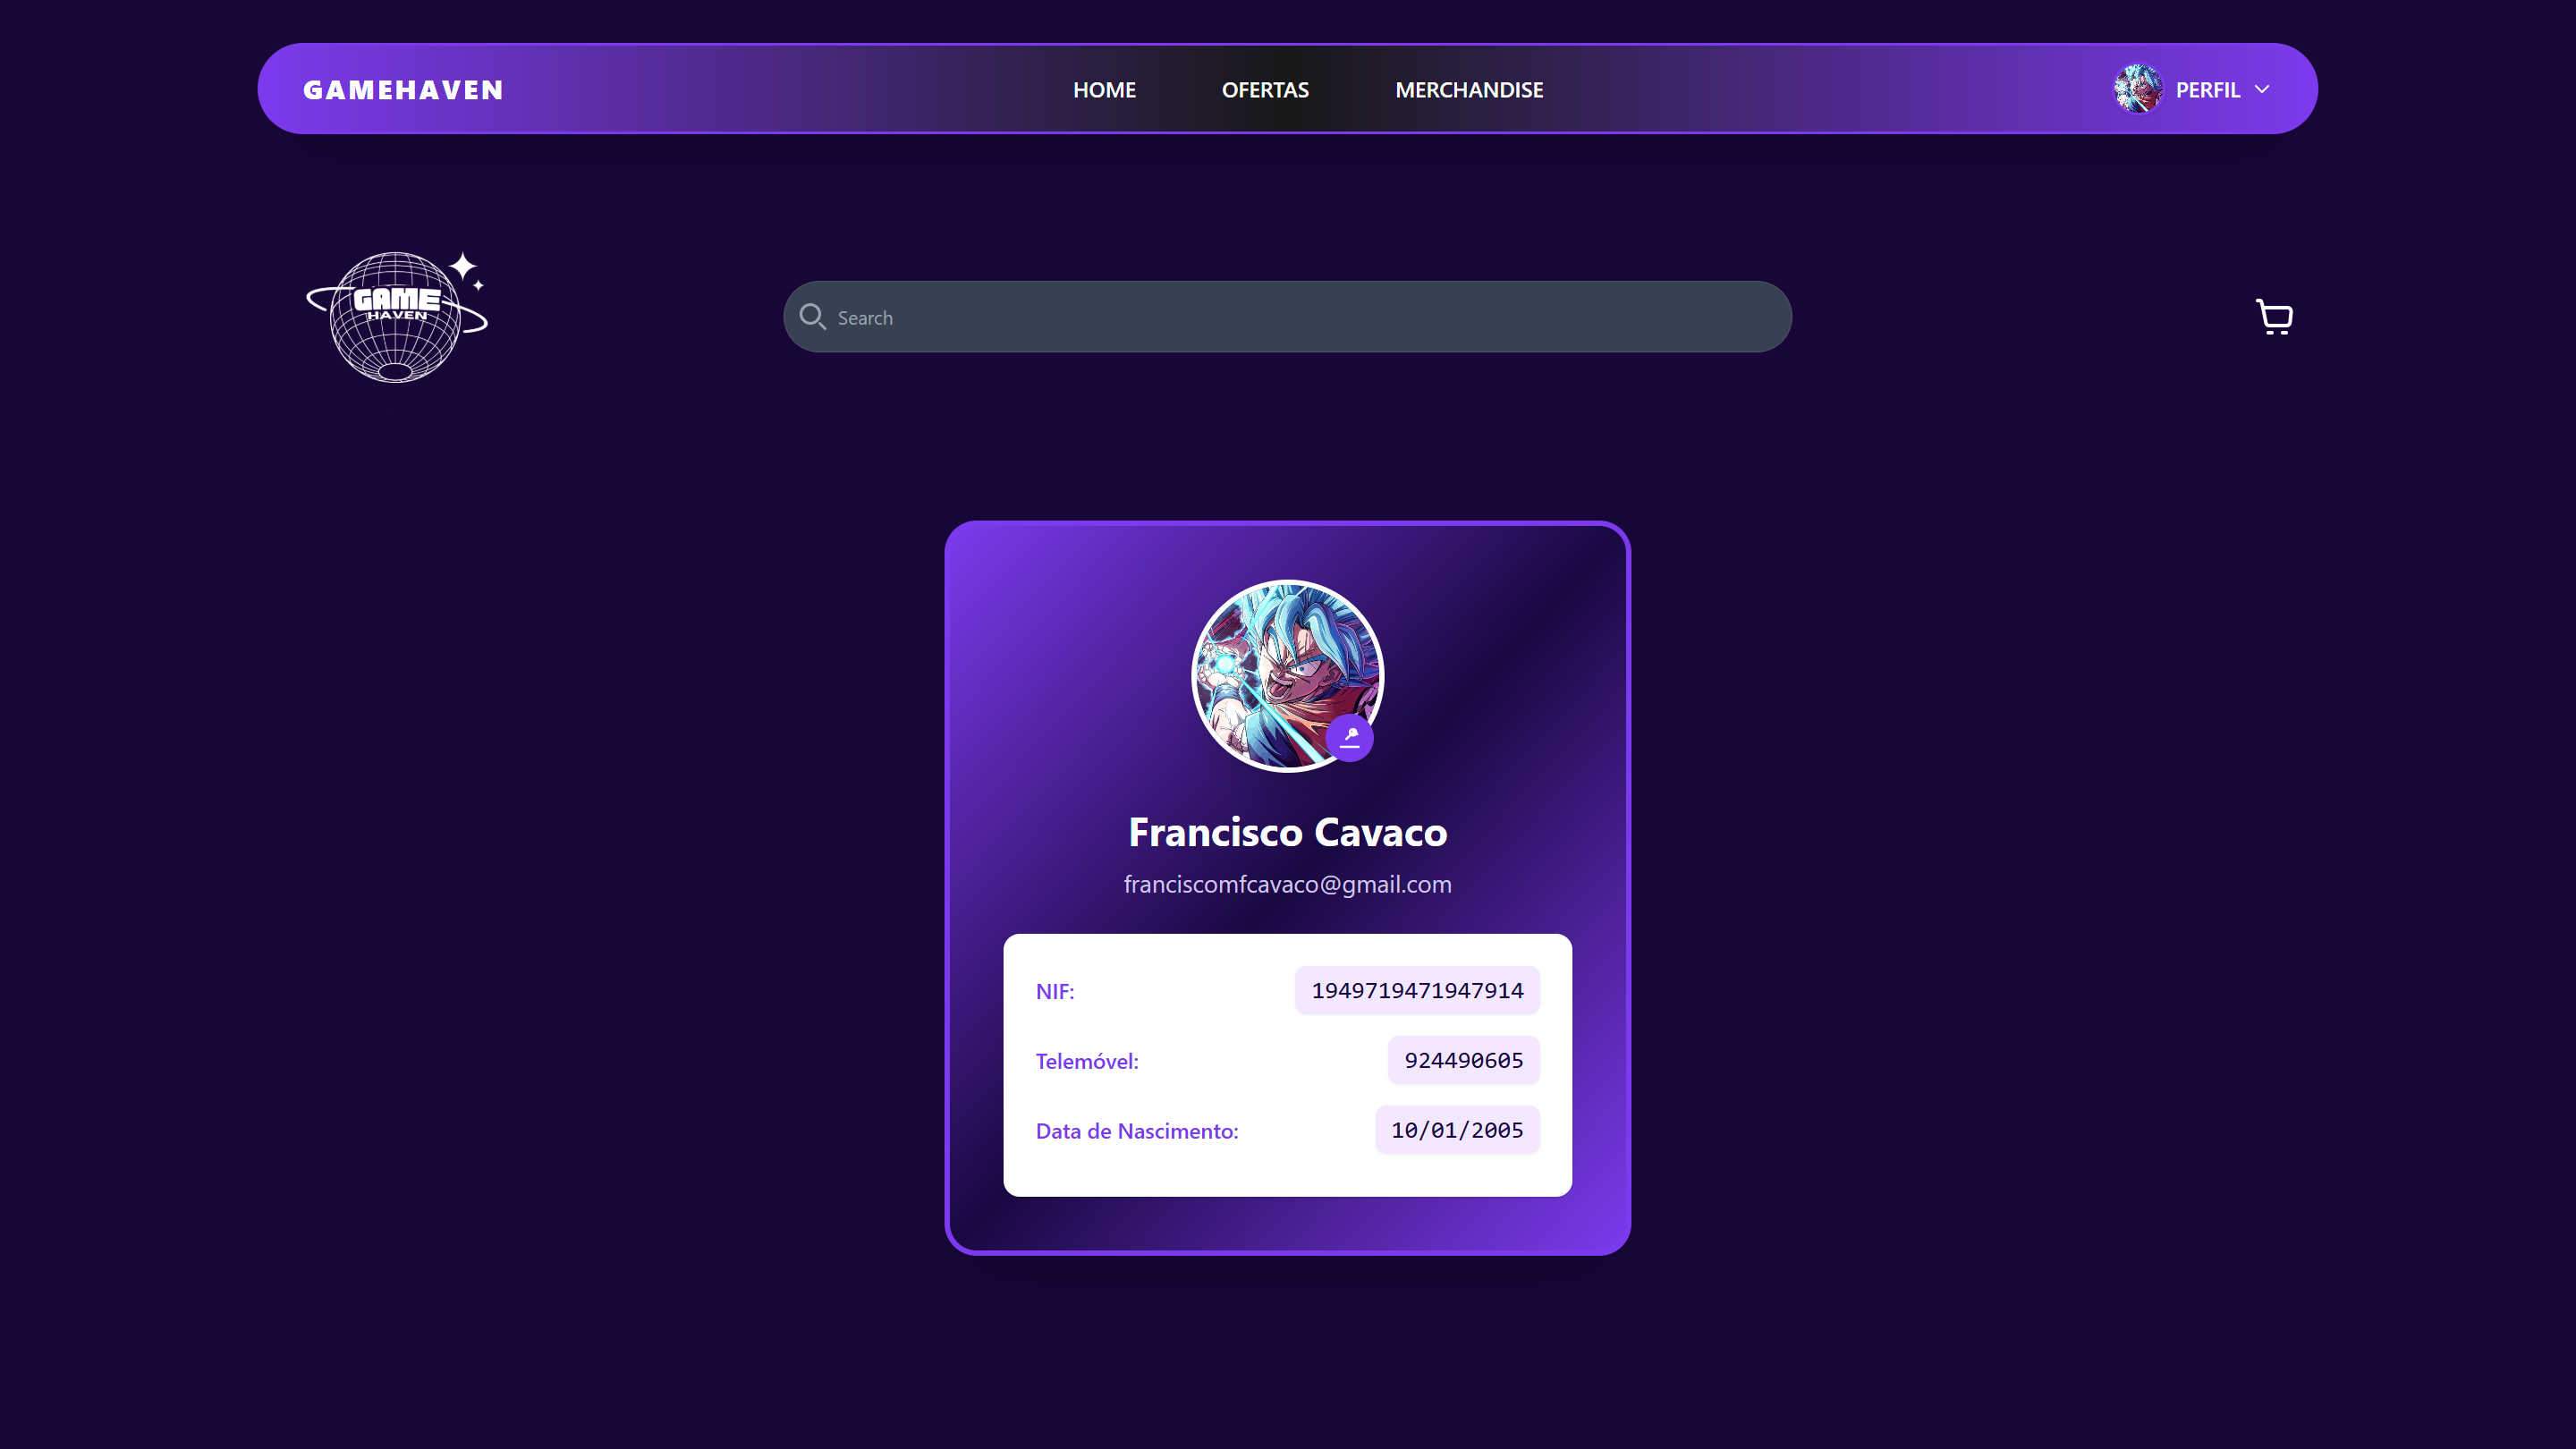
Task: Focus the Search input field
Action: pos(1287,317)
